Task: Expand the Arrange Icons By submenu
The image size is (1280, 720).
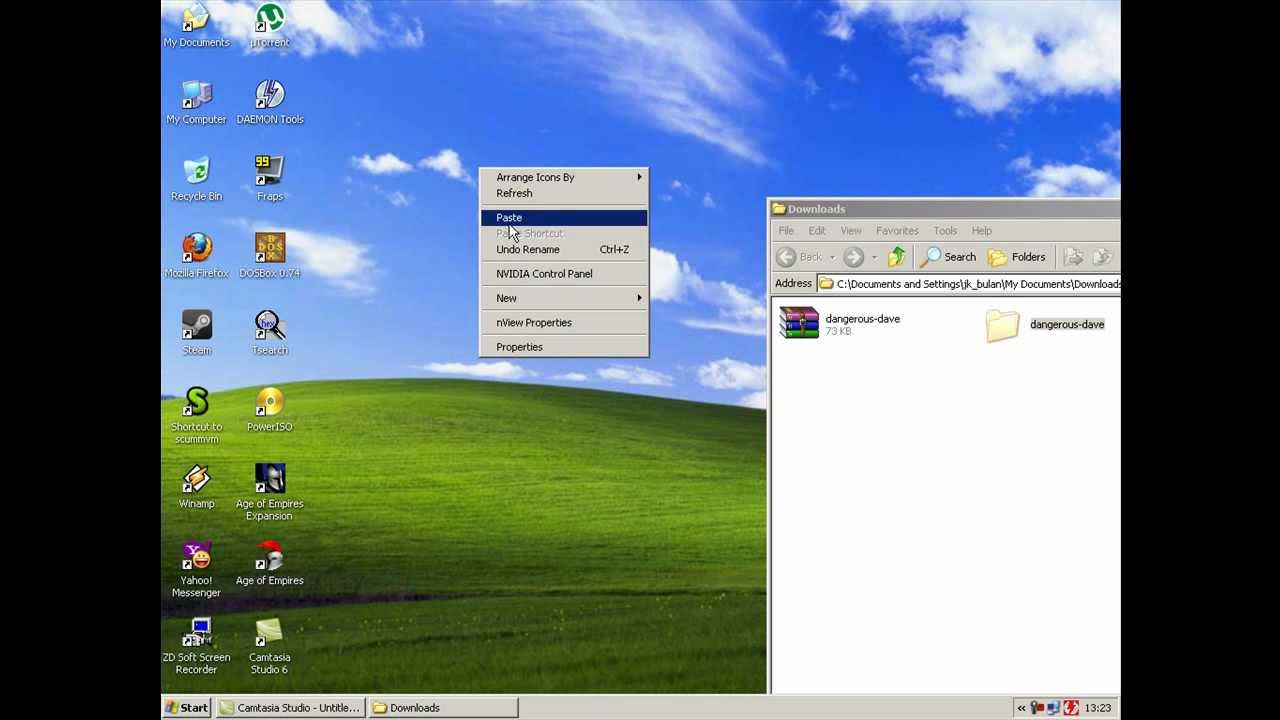Action: coord(564,177)
